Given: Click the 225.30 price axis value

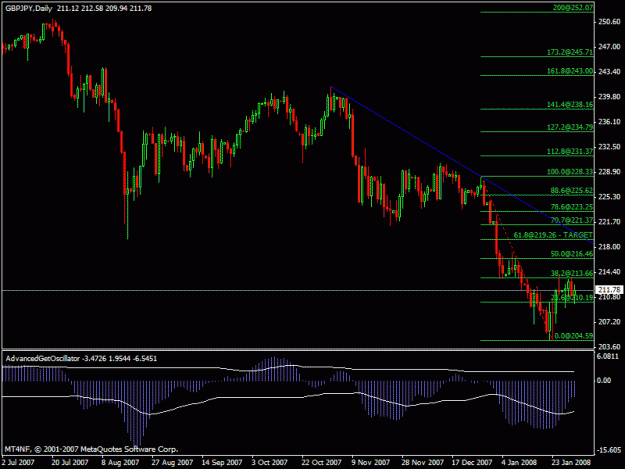Looking at the screenshot, I should 609,197.
